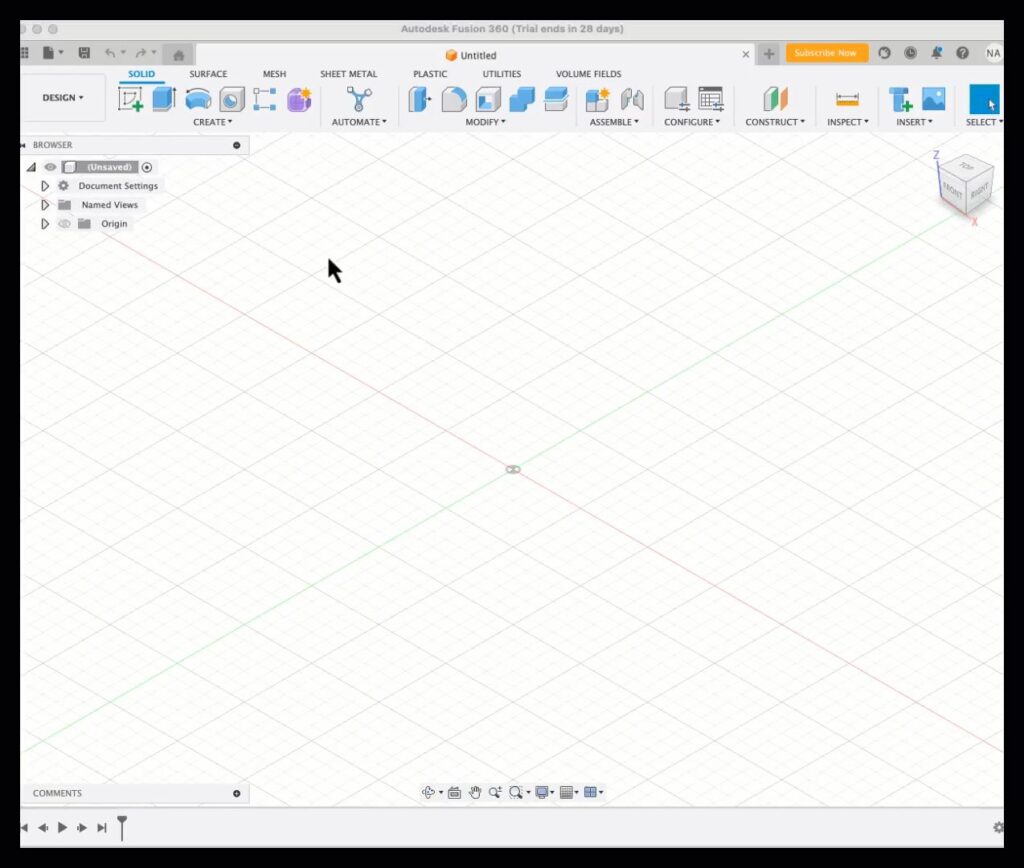
Task: Click the Extensions icon beside Subscribe Now
Action: pos(884,53)
